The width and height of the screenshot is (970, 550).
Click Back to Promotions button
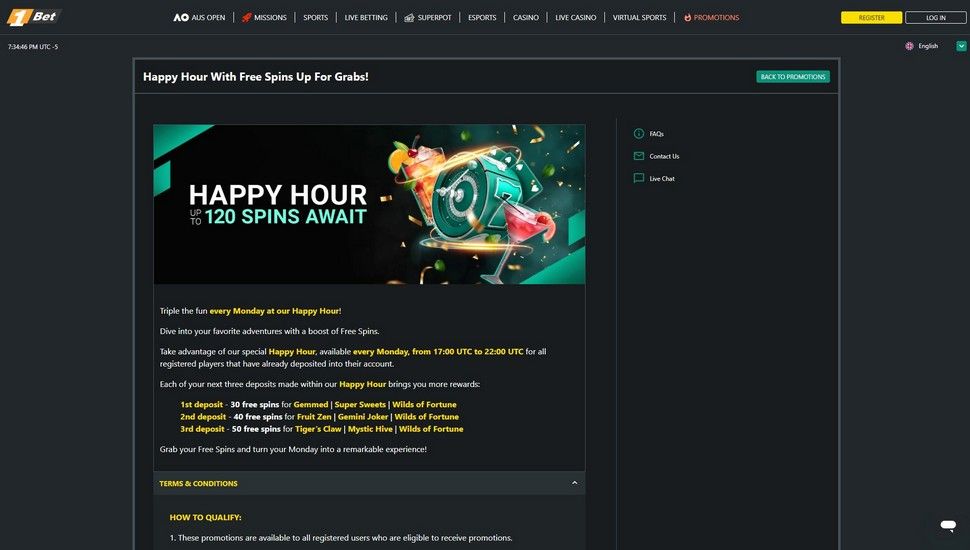pos(793,77)
